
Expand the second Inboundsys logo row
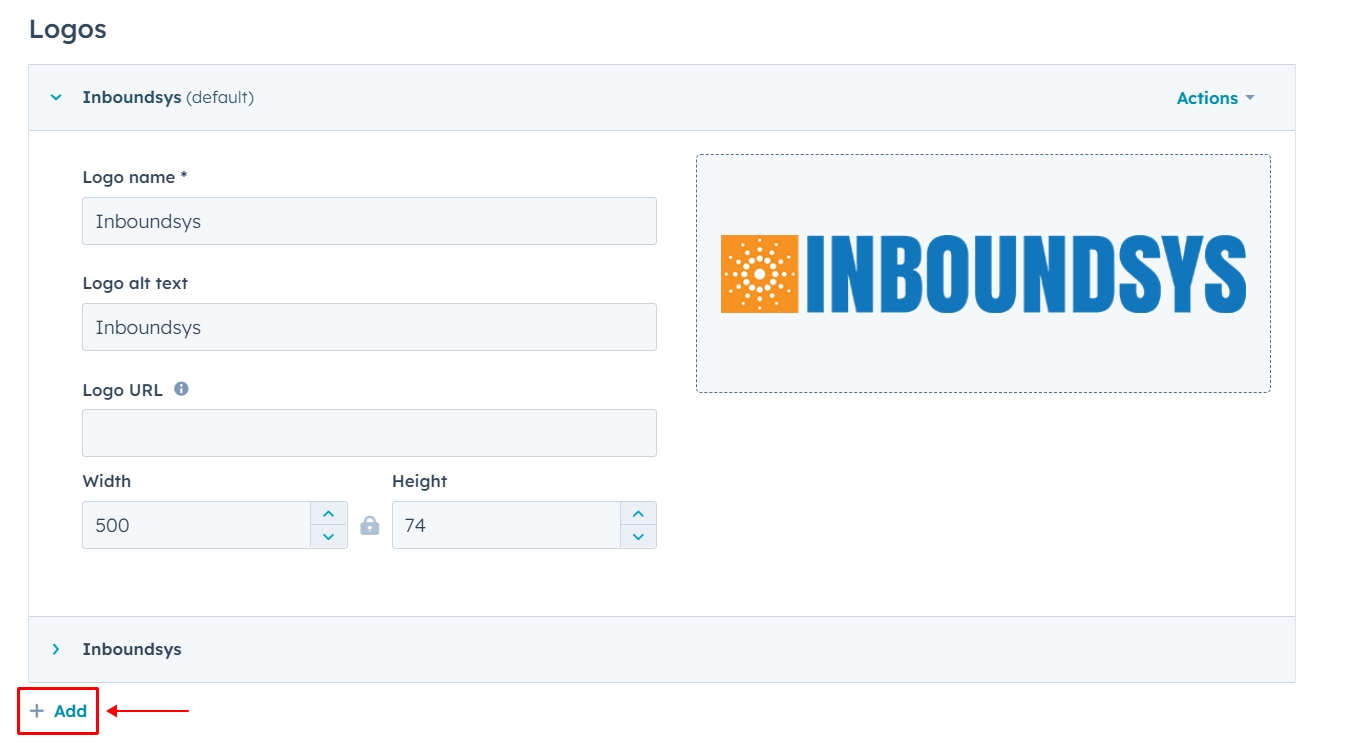[x=56, y=650]
